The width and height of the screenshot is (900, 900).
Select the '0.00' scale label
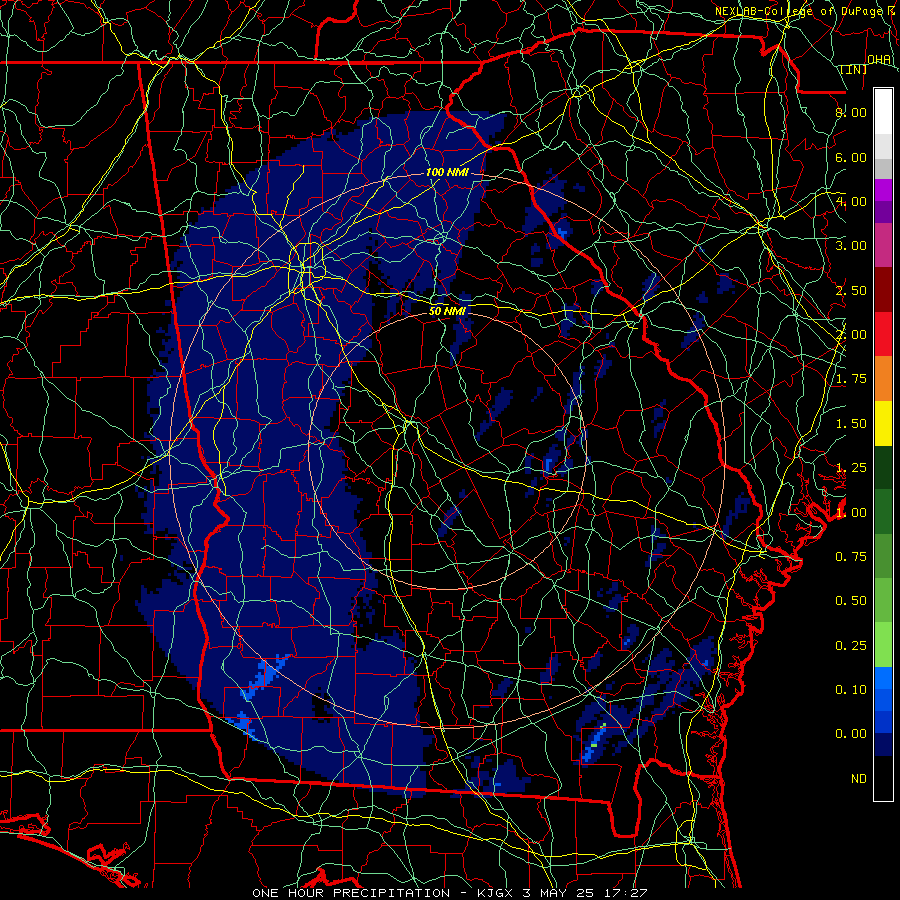click(x=851, y=734)
